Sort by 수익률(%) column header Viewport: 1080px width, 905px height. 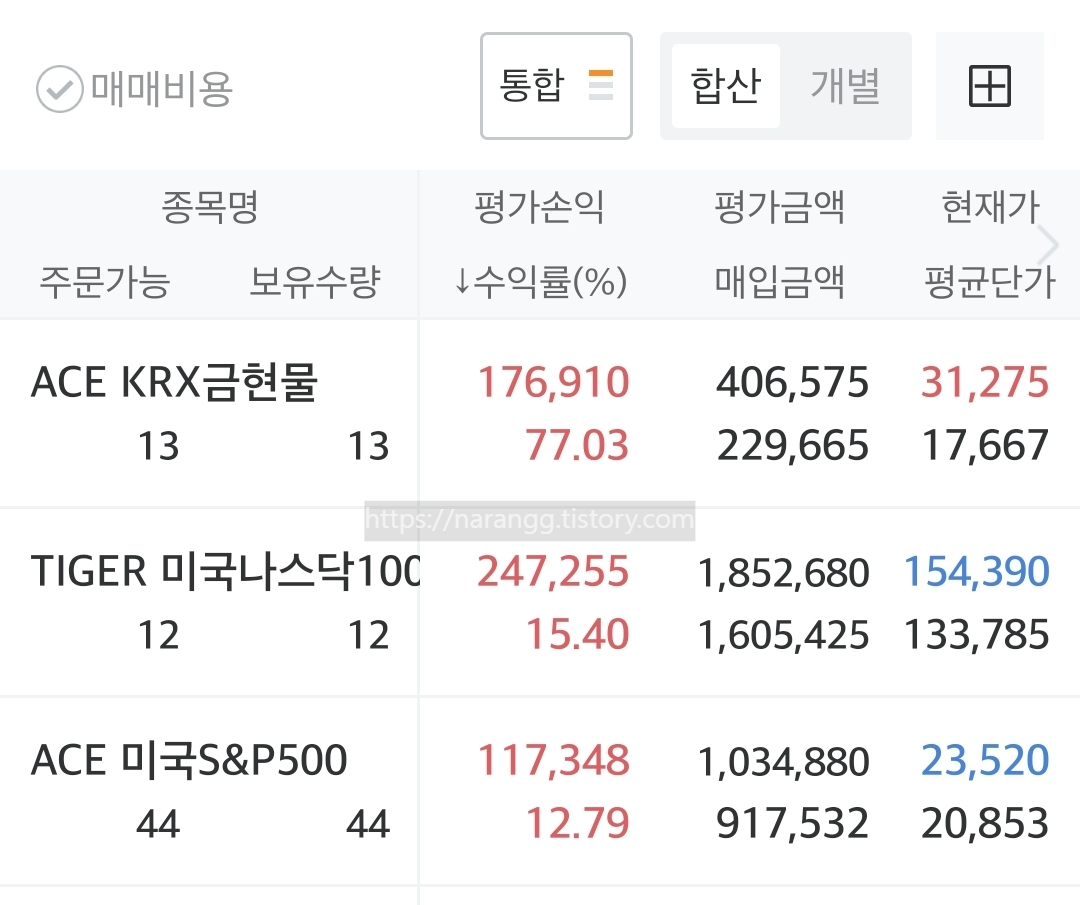coord(541,282)
